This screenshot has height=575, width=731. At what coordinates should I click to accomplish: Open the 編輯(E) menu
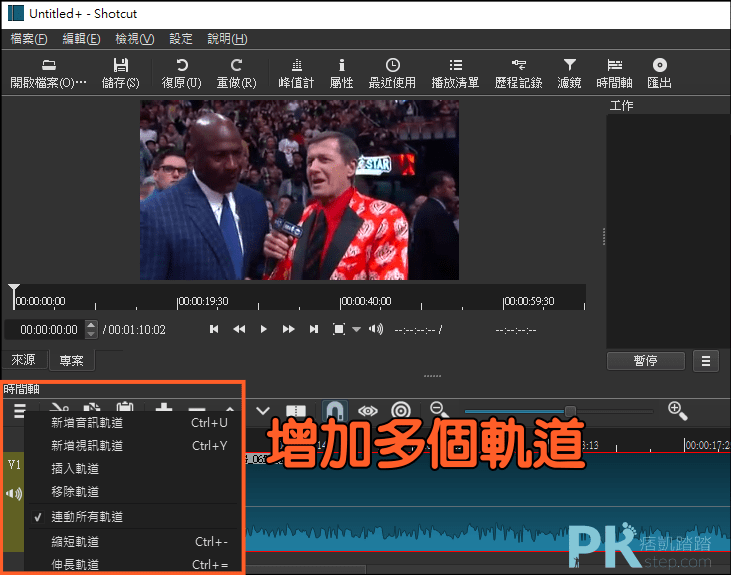pos(81,39)
